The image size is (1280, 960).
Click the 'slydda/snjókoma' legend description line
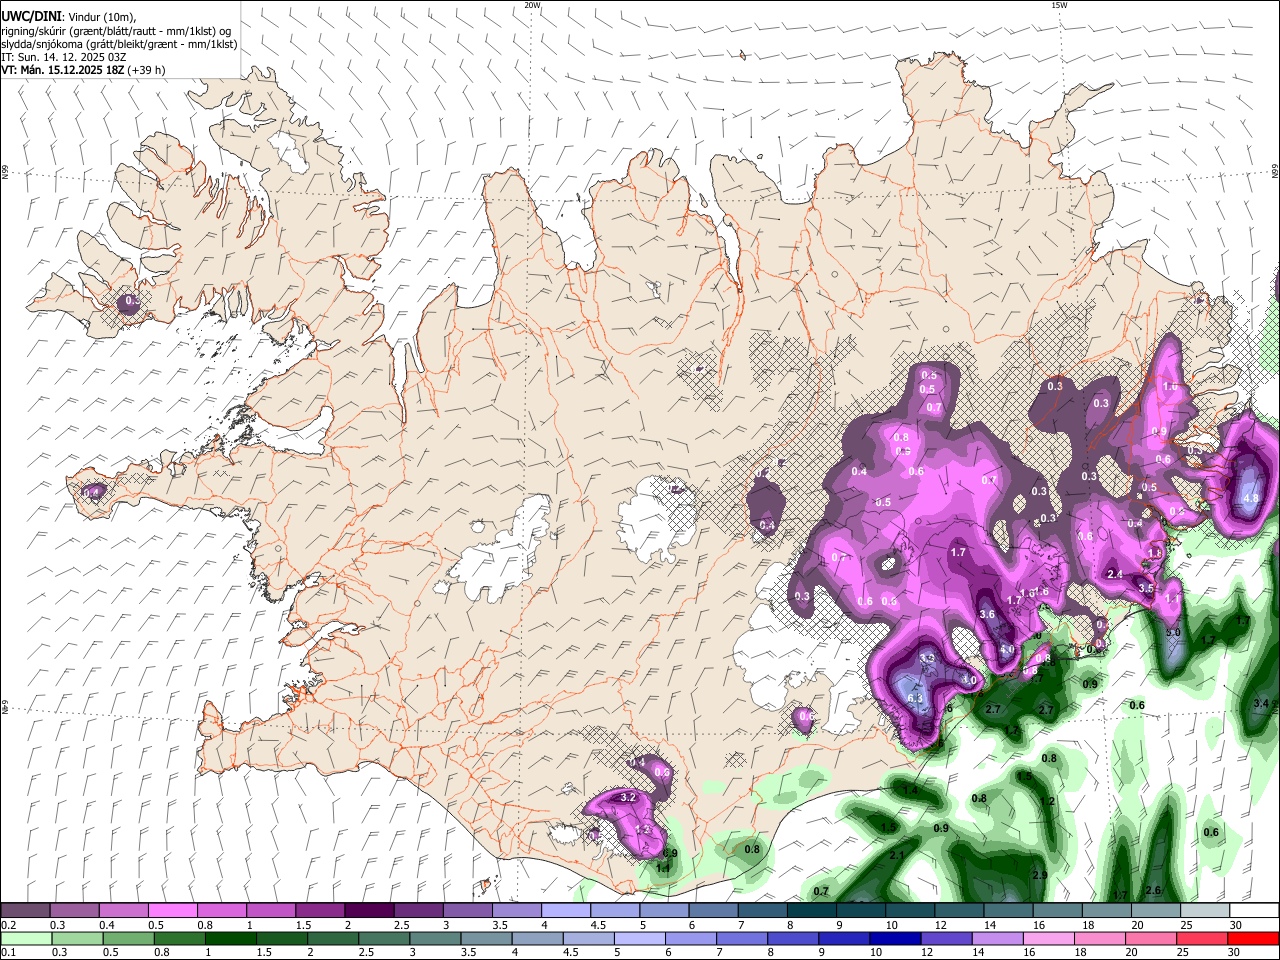click(119, 44)
